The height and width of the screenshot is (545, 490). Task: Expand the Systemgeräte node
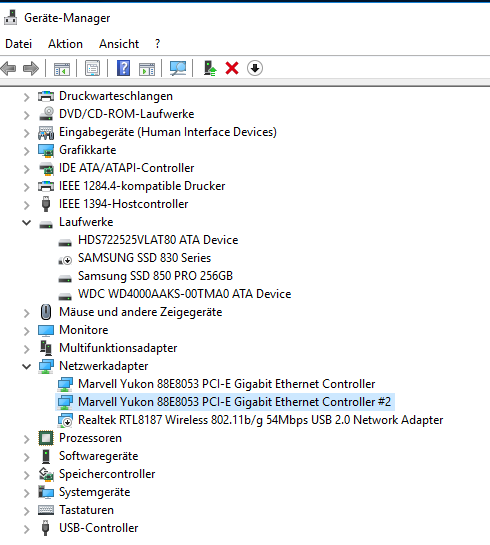26,493
